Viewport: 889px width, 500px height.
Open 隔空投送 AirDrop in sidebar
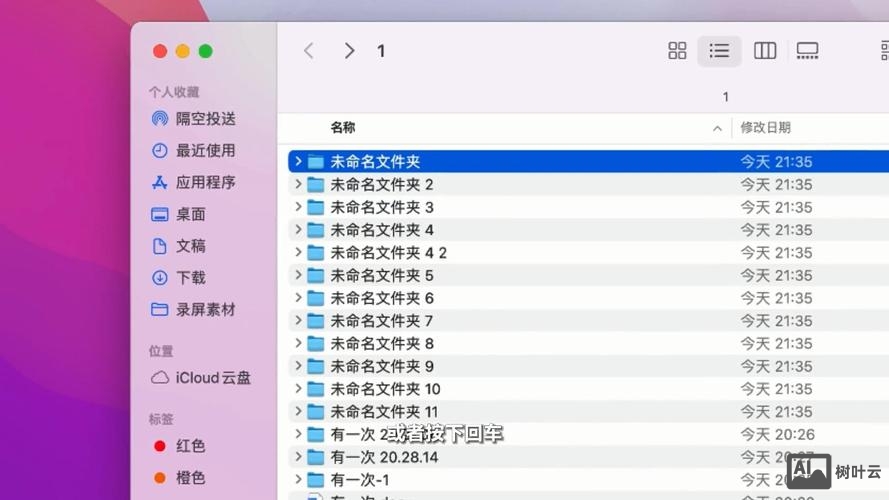tap(193, 118)
